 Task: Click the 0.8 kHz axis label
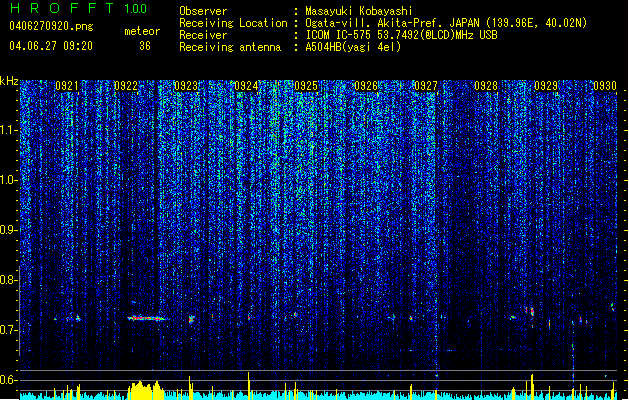point(9,280)
